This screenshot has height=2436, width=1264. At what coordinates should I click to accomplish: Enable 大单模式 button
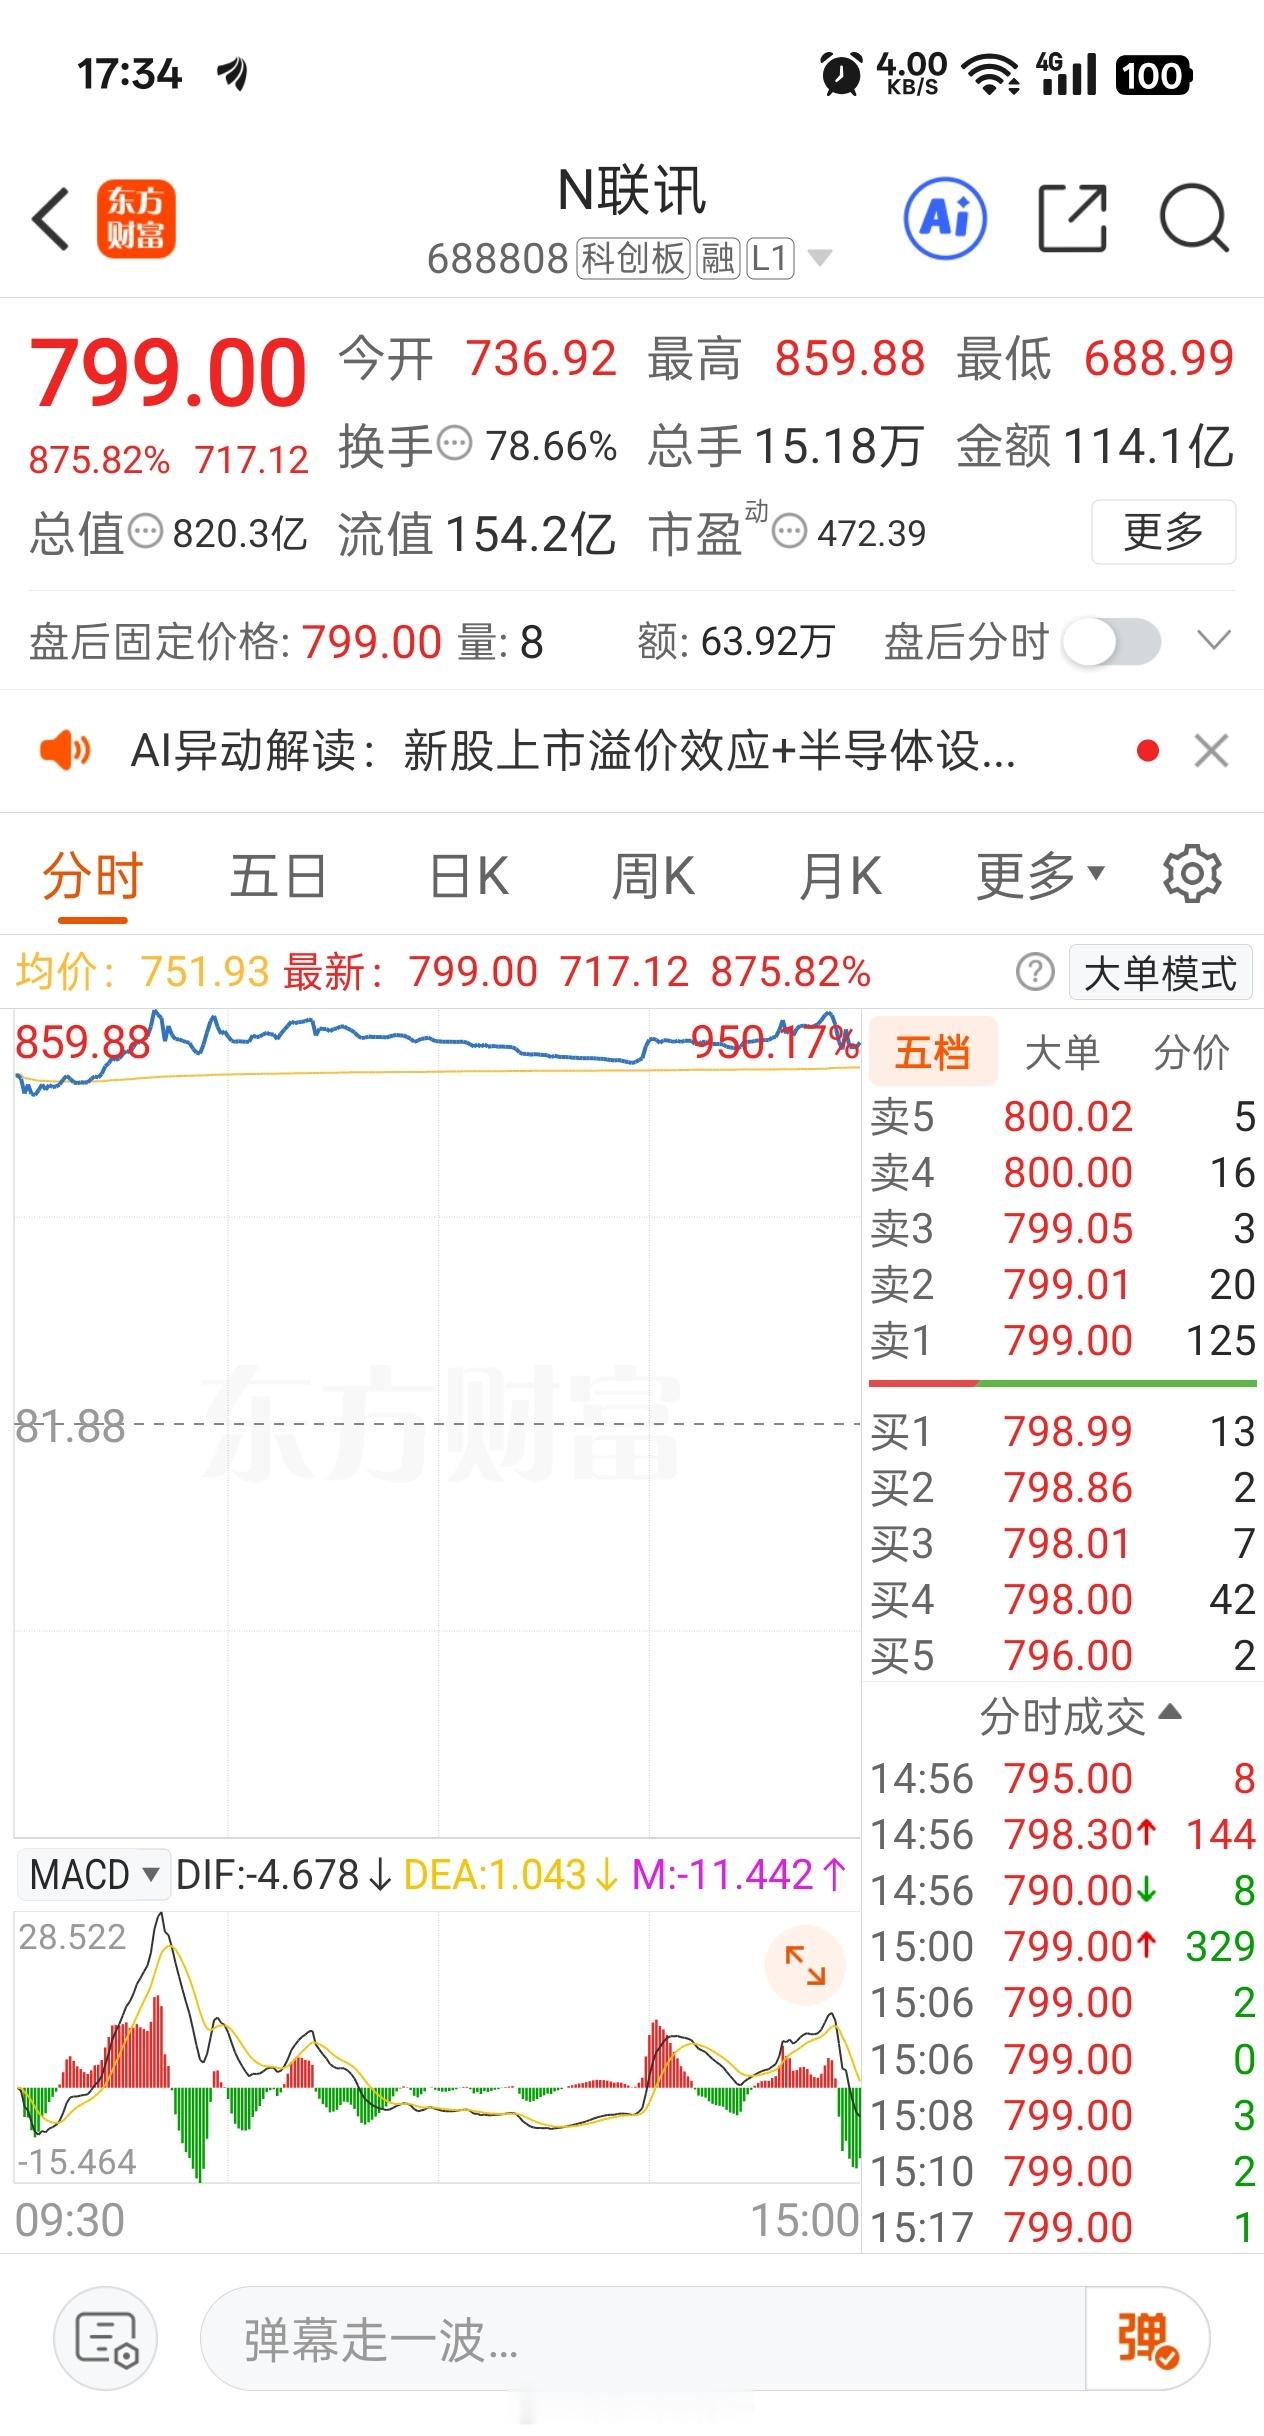[1160, 972]
